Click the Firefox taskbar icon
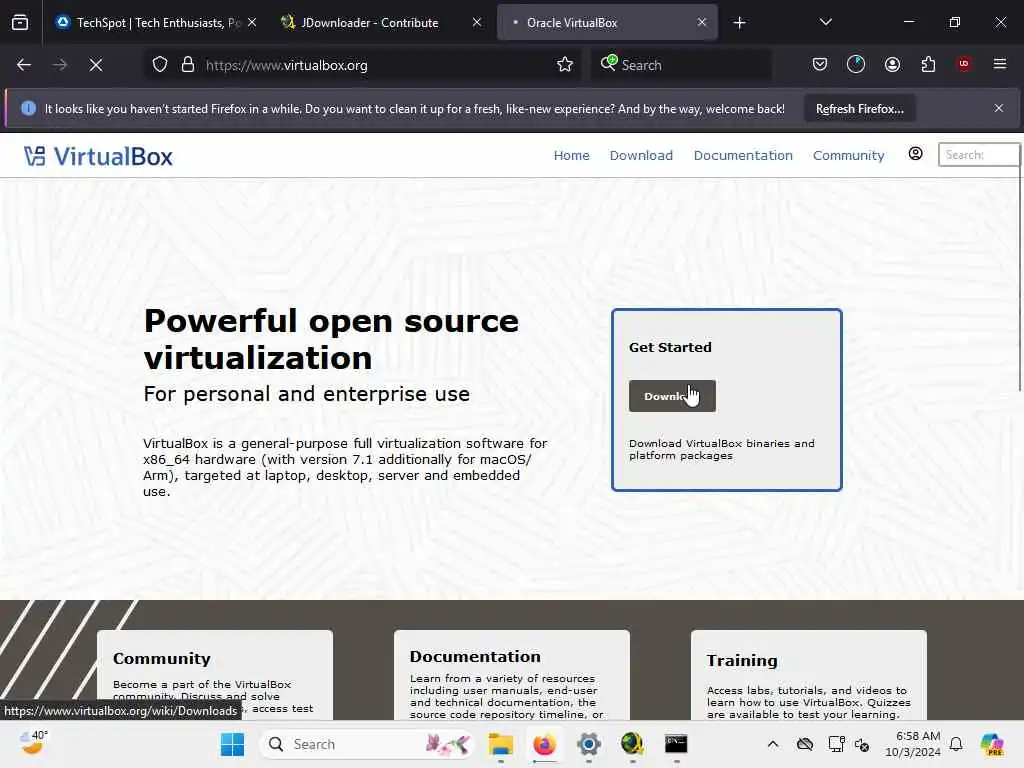The image size is (1024, 768). 544,744
